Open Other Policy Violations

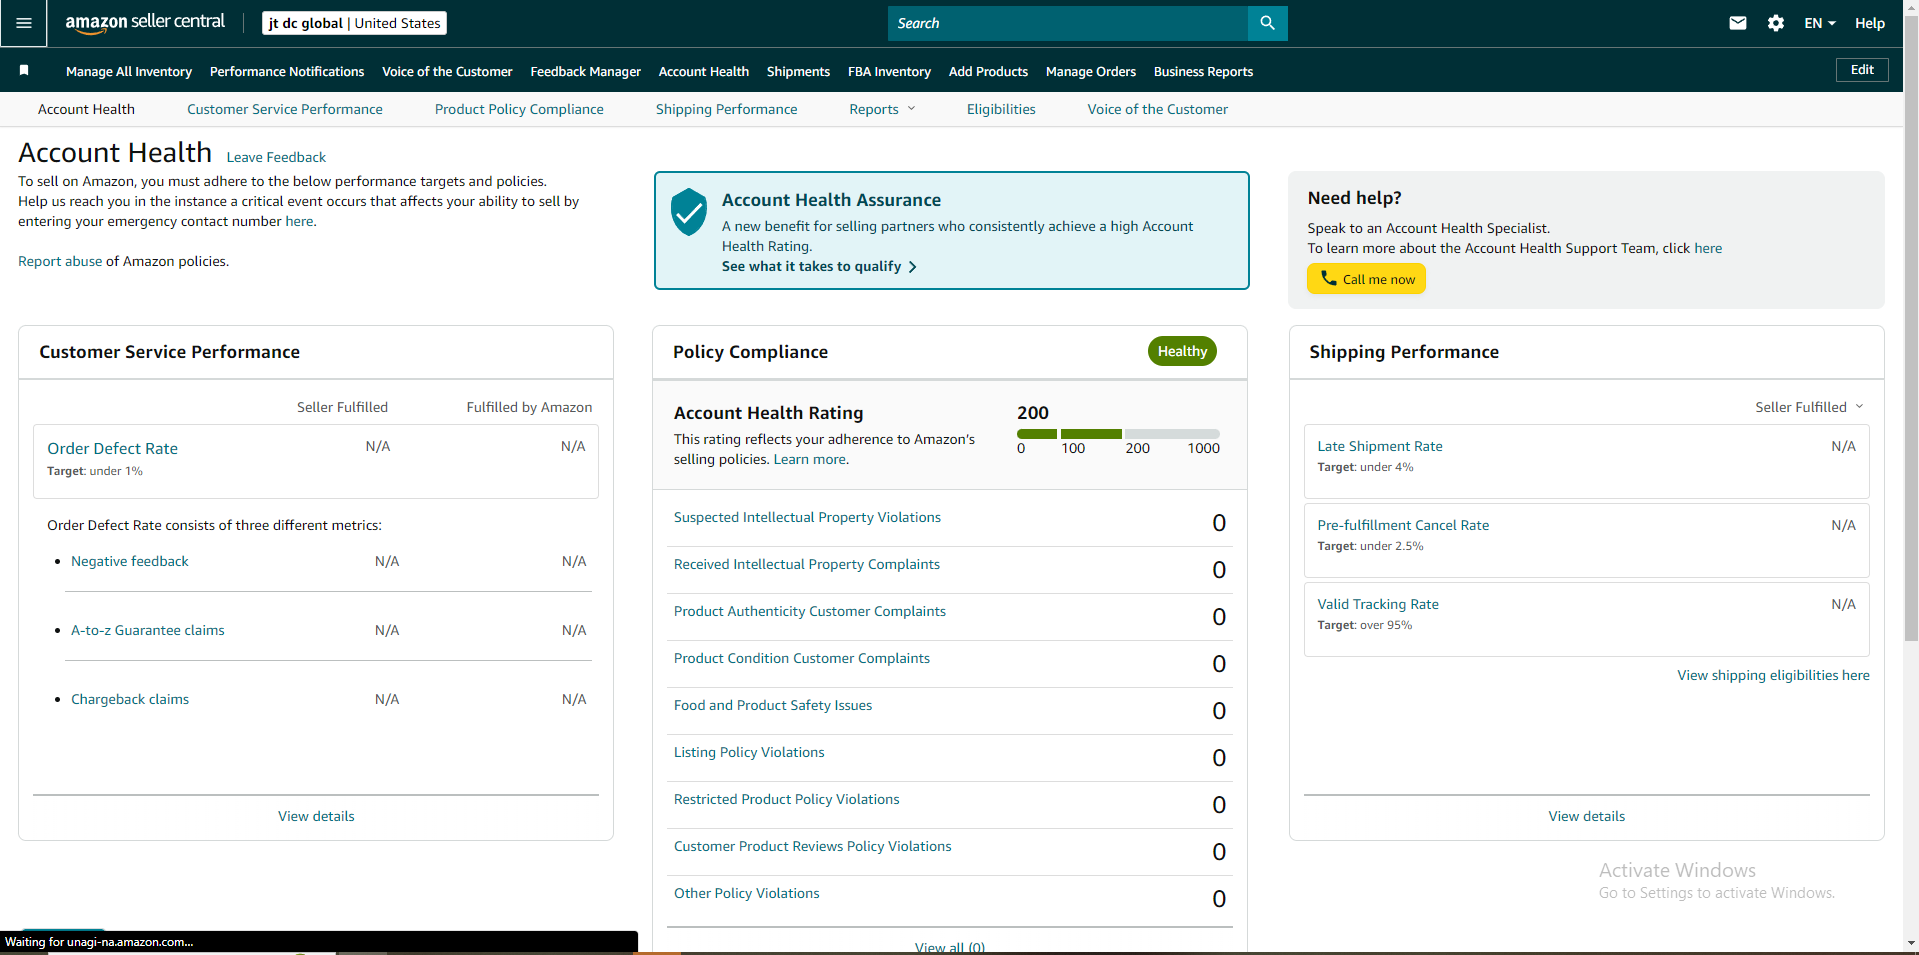pyautogui.click(x=747, y=893)
